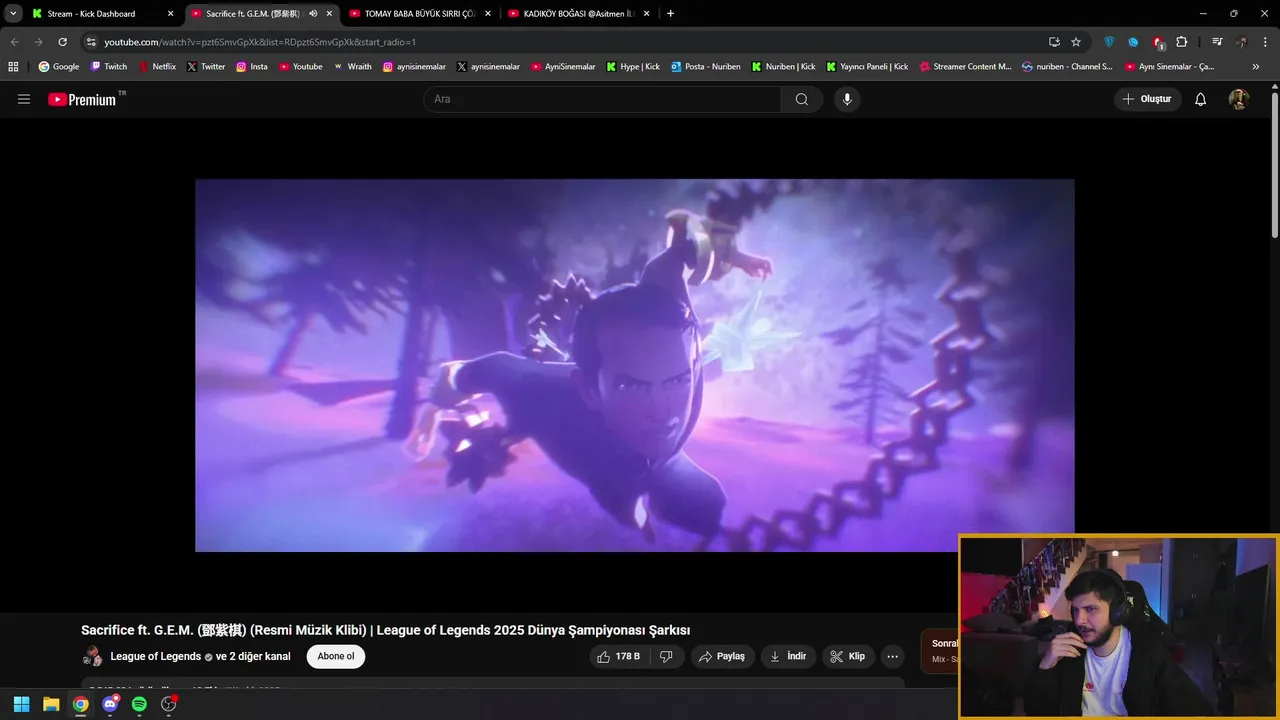Expand the bookmarks overflow chevron

click(x=1256, y=66)
